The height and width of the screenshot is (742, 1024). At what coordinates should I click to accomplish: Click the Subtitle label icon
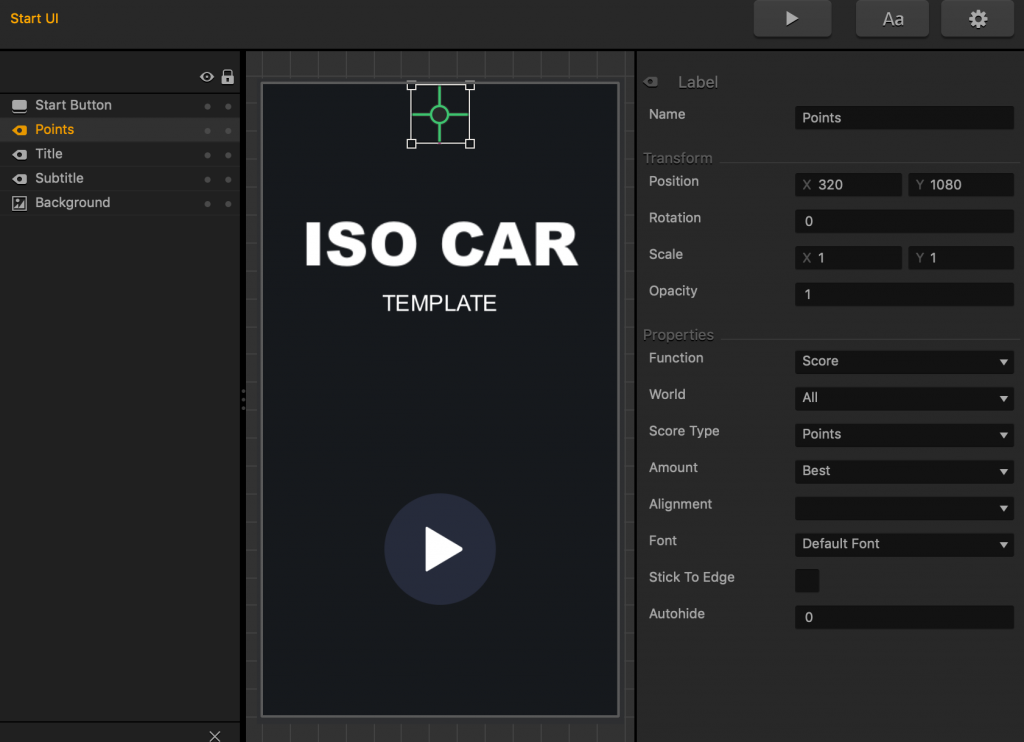click(19, 177)
